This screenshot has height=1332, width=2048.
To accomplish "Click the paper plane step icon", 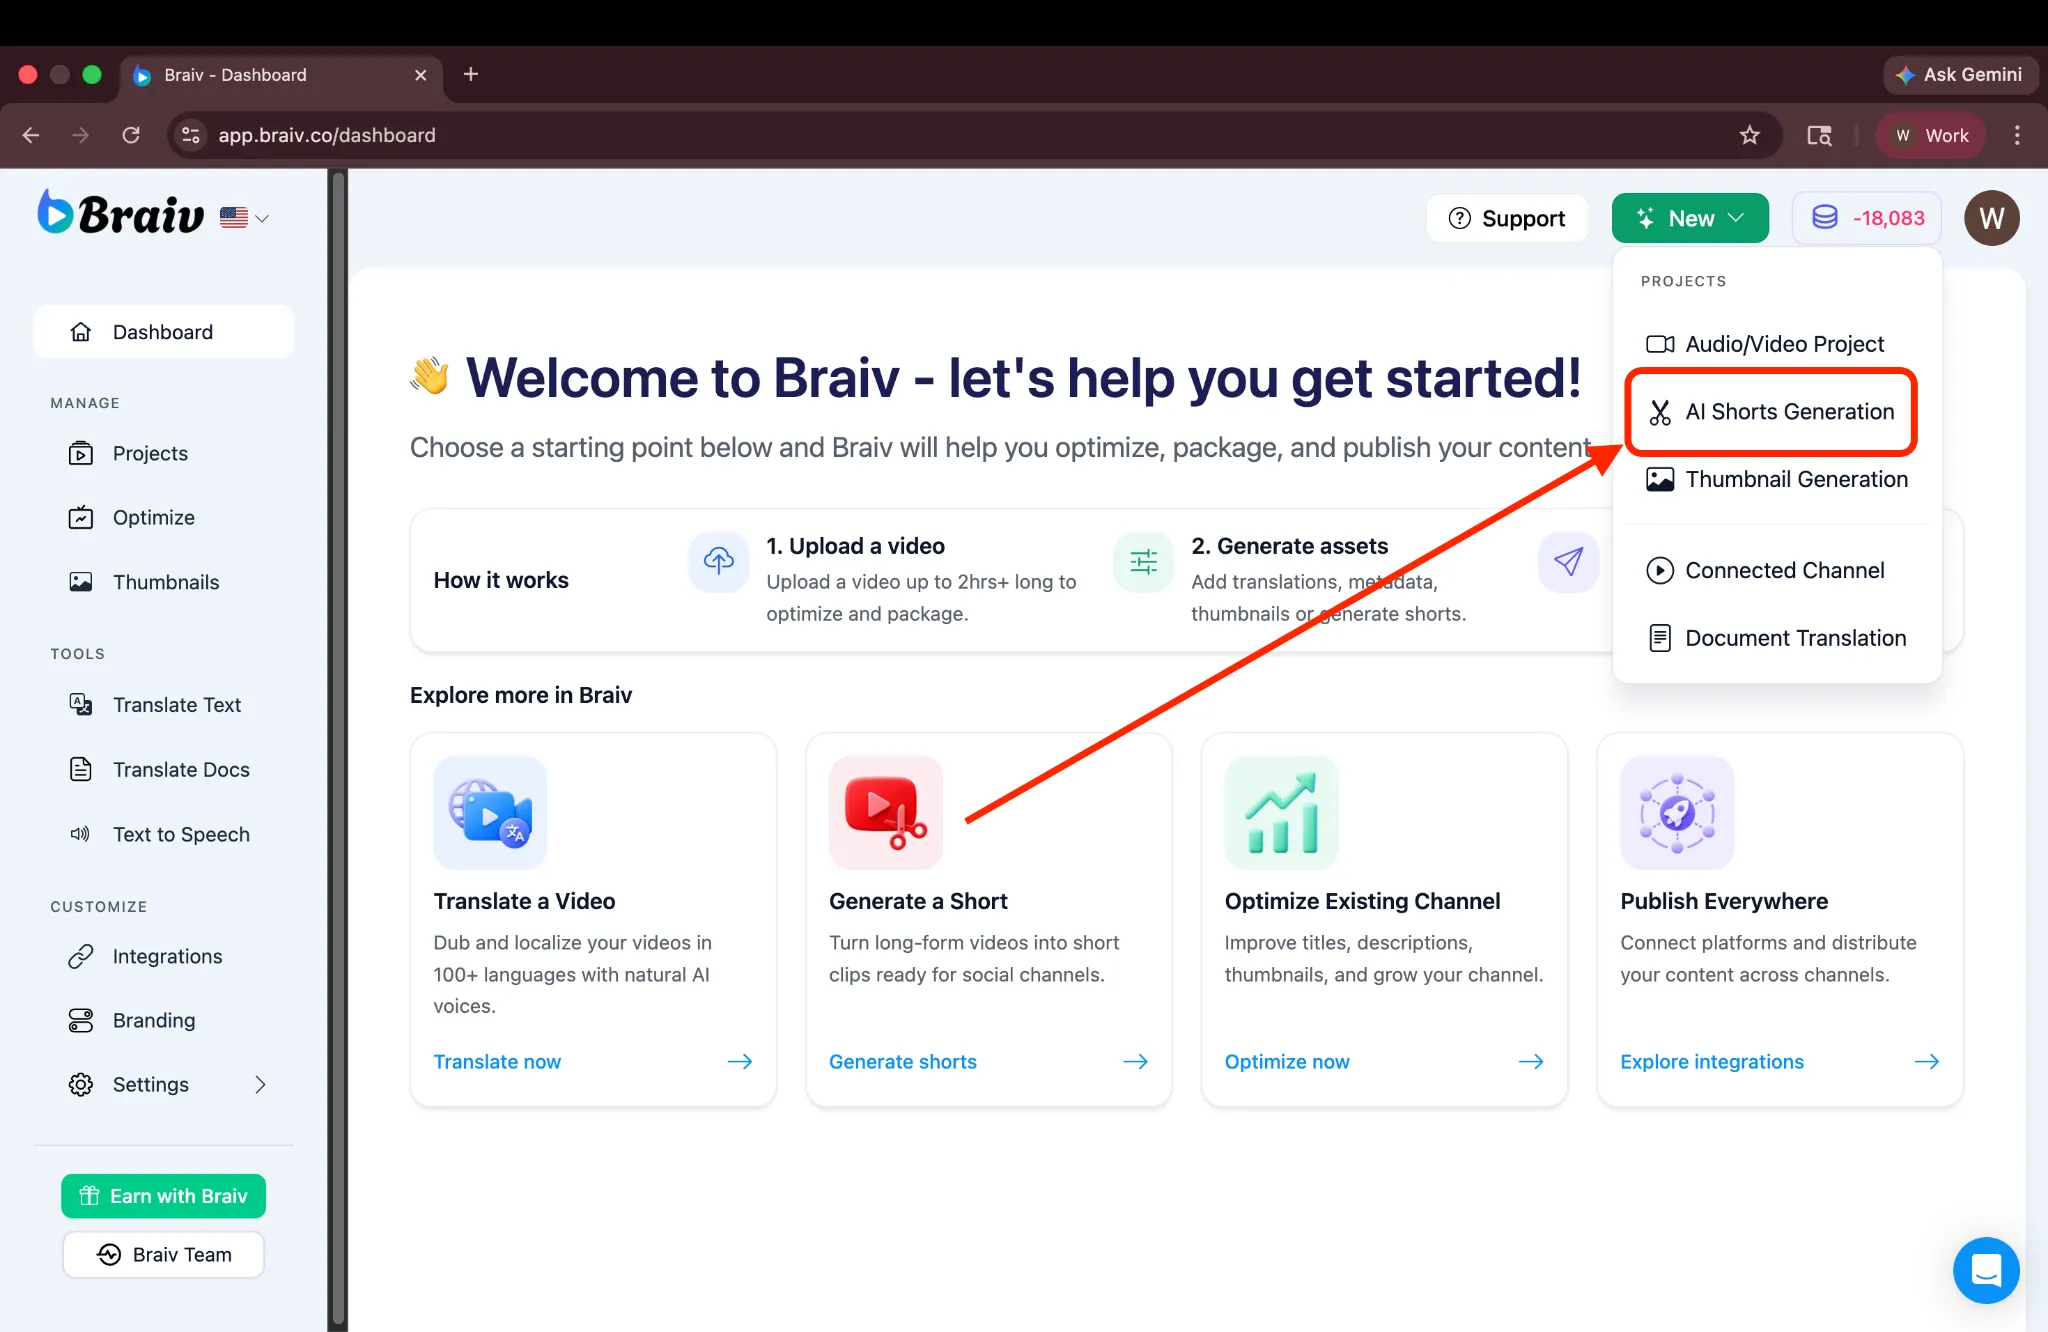I will [x=1568, y=561].
